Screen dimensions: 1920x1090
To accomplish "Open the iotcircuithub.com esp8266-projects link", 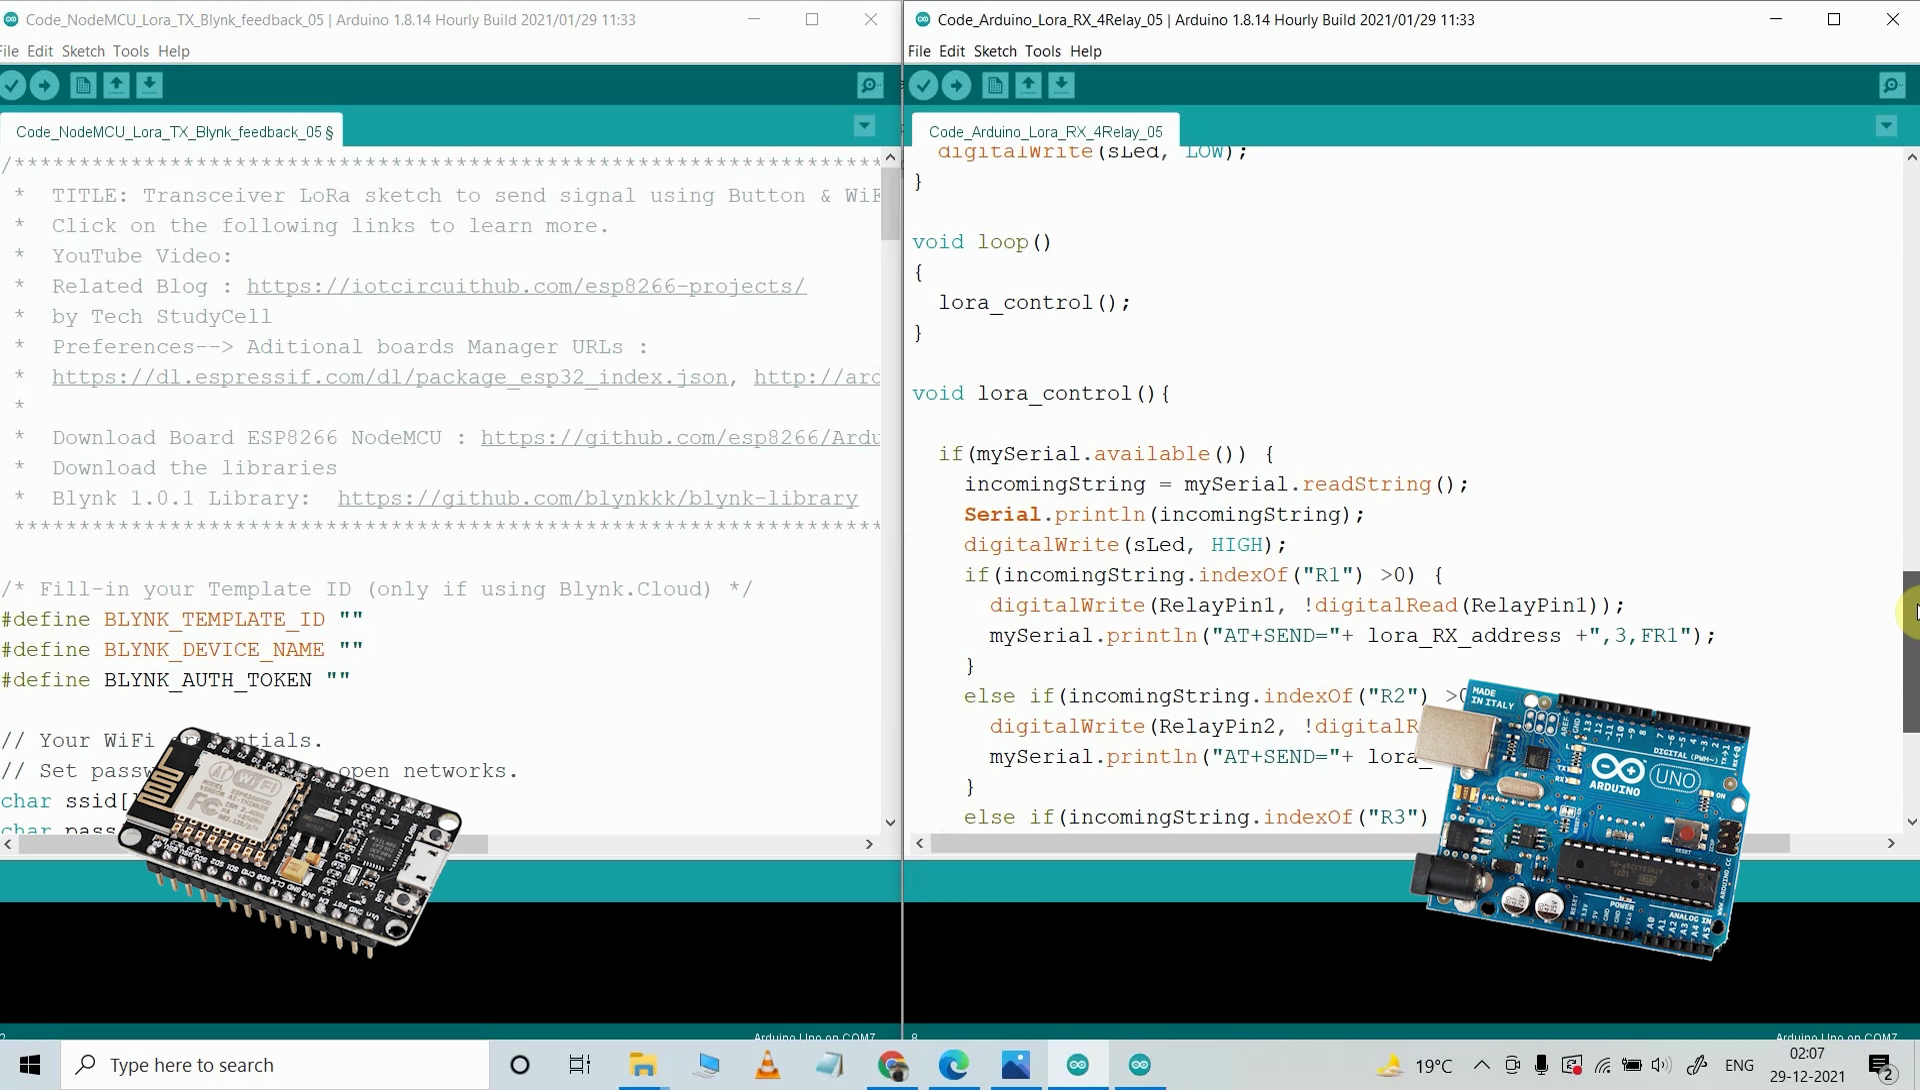I will [x=526, y=286].
